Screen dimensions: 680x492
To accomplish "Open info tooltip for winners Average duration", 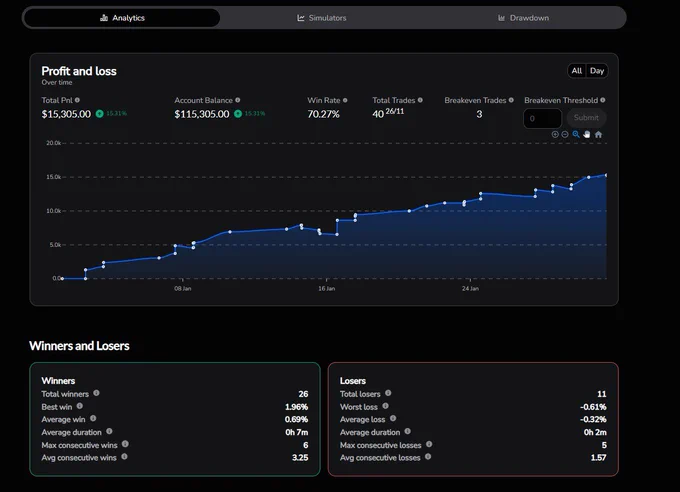I will 109,431.
